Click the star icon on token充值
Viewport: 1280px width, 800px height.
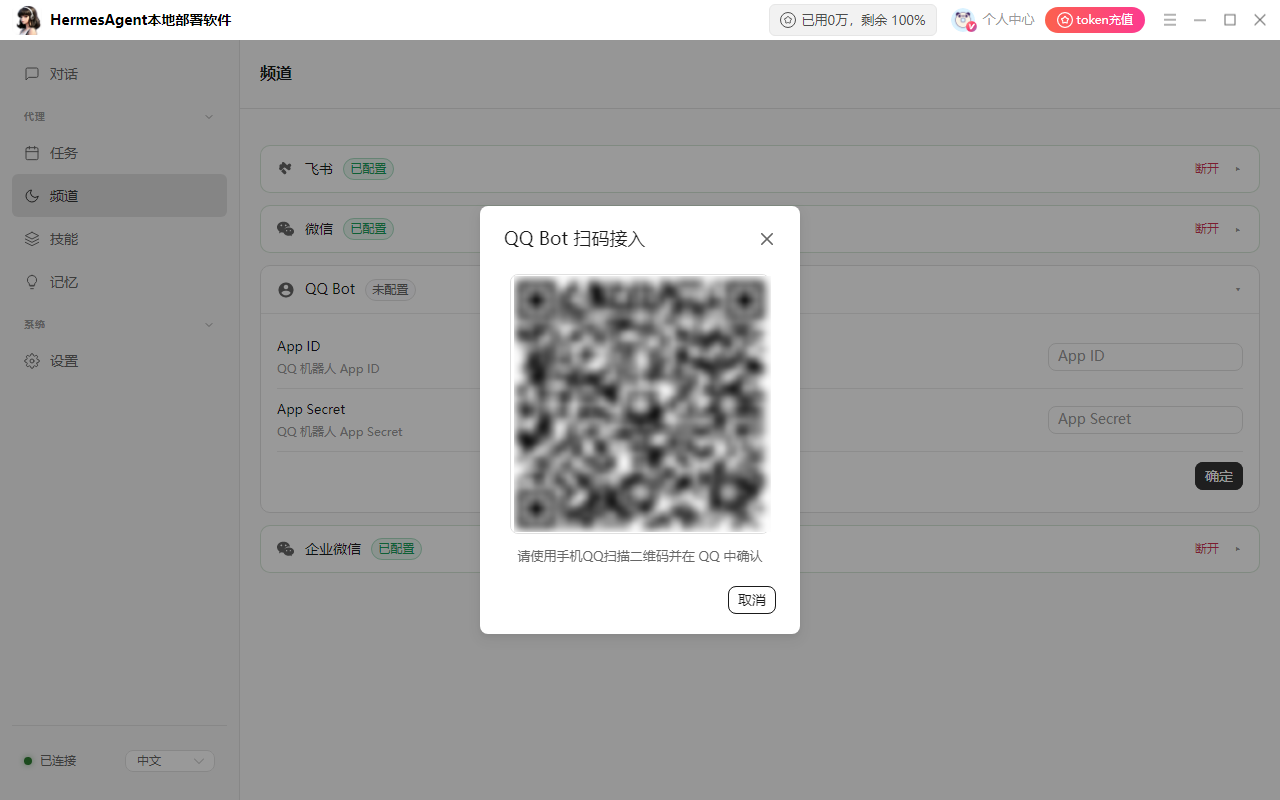click(1065, 20)
